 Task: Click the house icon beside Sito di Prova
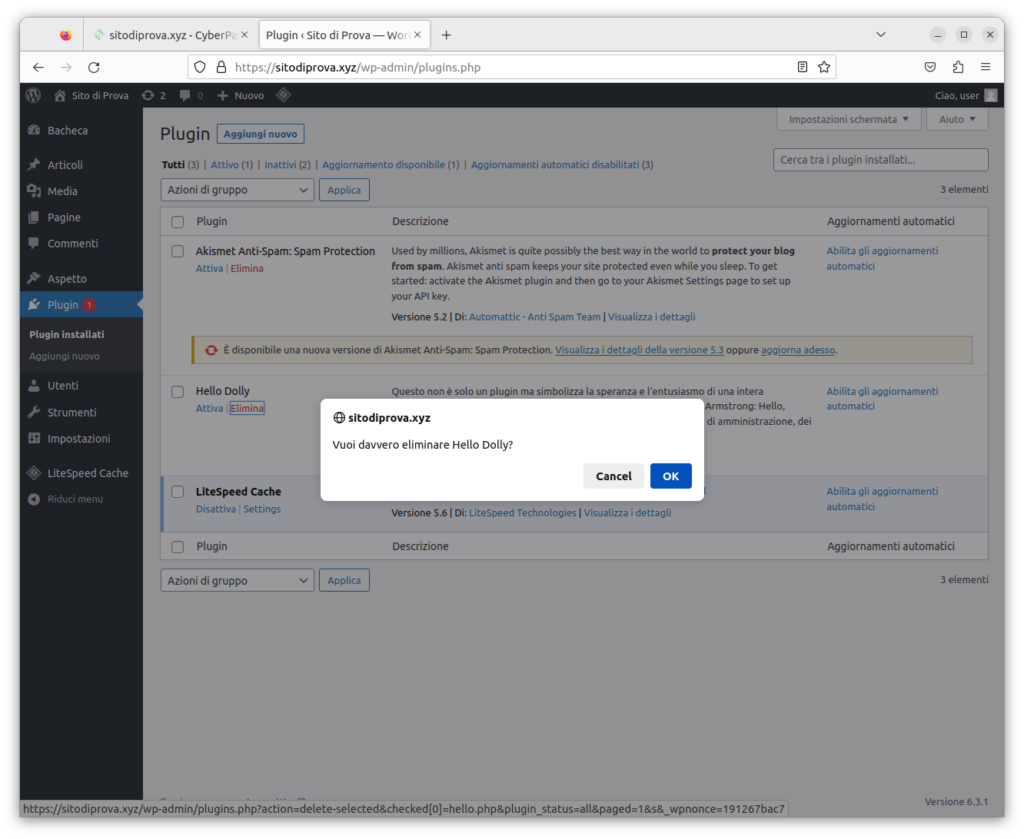point(59,95)
